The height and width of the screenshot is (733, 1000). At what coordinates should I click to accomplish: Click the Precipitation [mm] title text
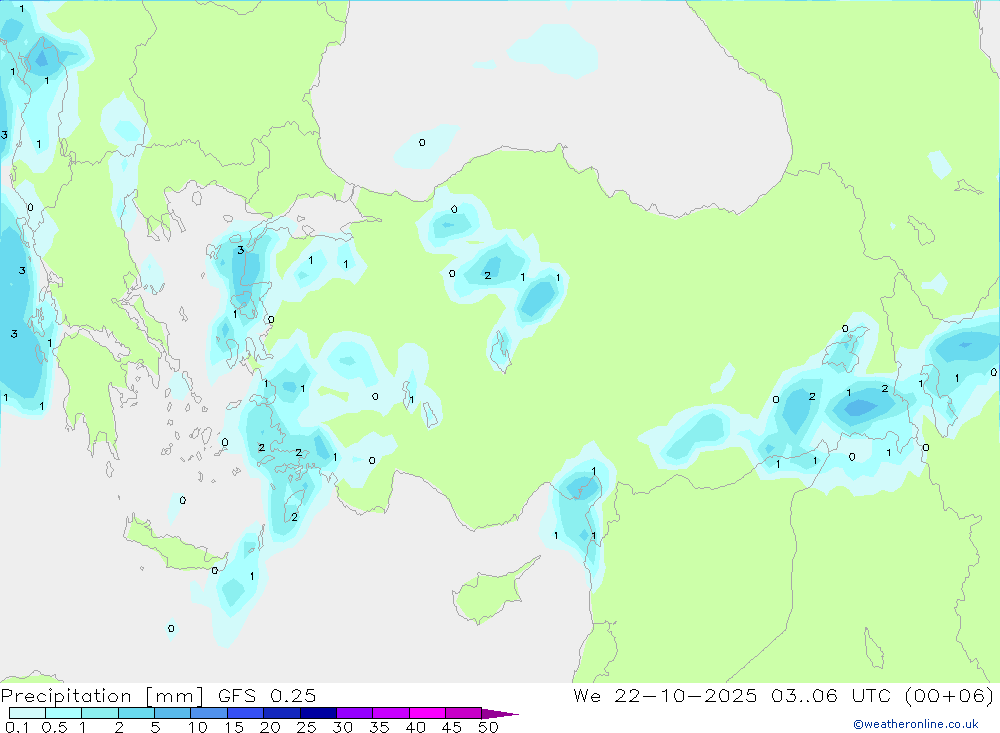click(x=102, y=695)
